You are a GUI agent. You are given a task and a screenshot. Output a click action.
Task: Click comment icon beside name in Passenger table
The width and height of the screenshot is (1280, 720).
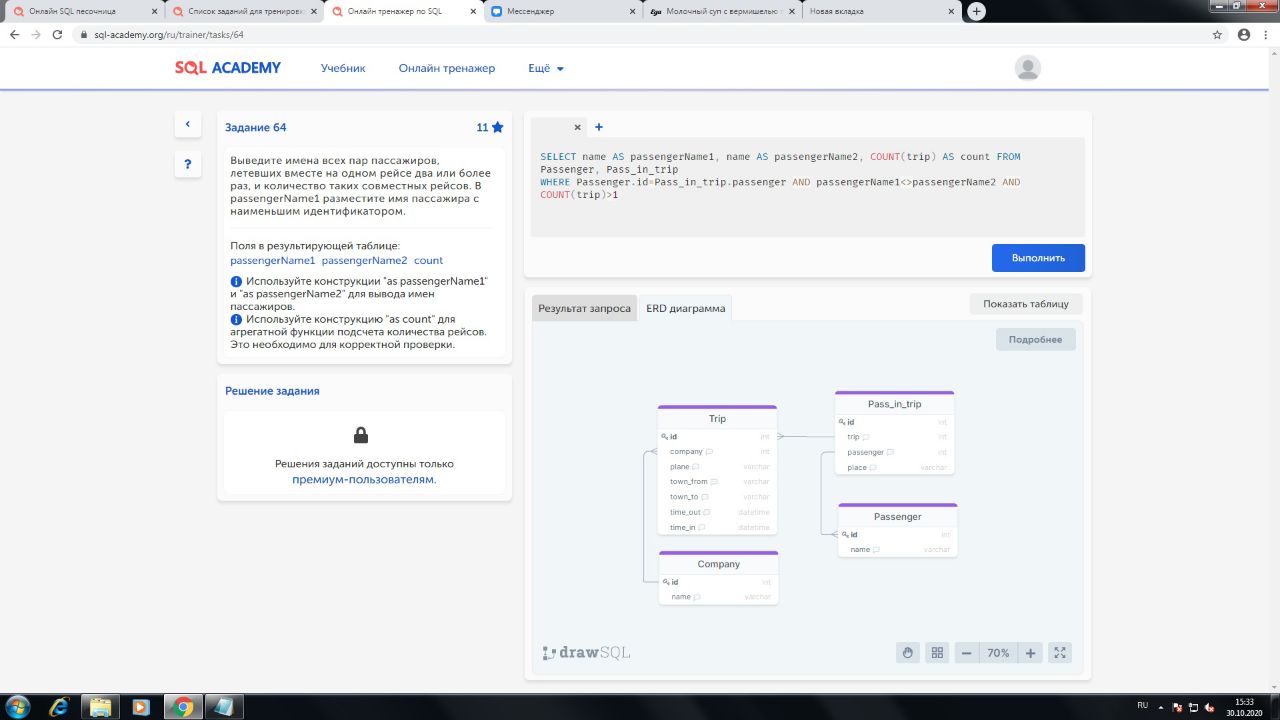[876, 549]
